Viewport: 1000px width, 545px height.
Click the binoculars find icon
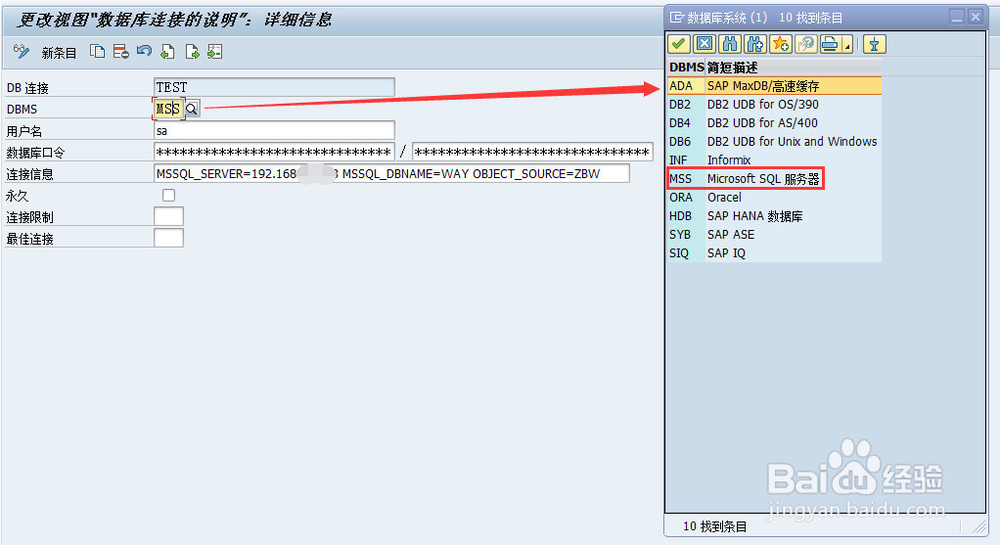coord(730,44)
